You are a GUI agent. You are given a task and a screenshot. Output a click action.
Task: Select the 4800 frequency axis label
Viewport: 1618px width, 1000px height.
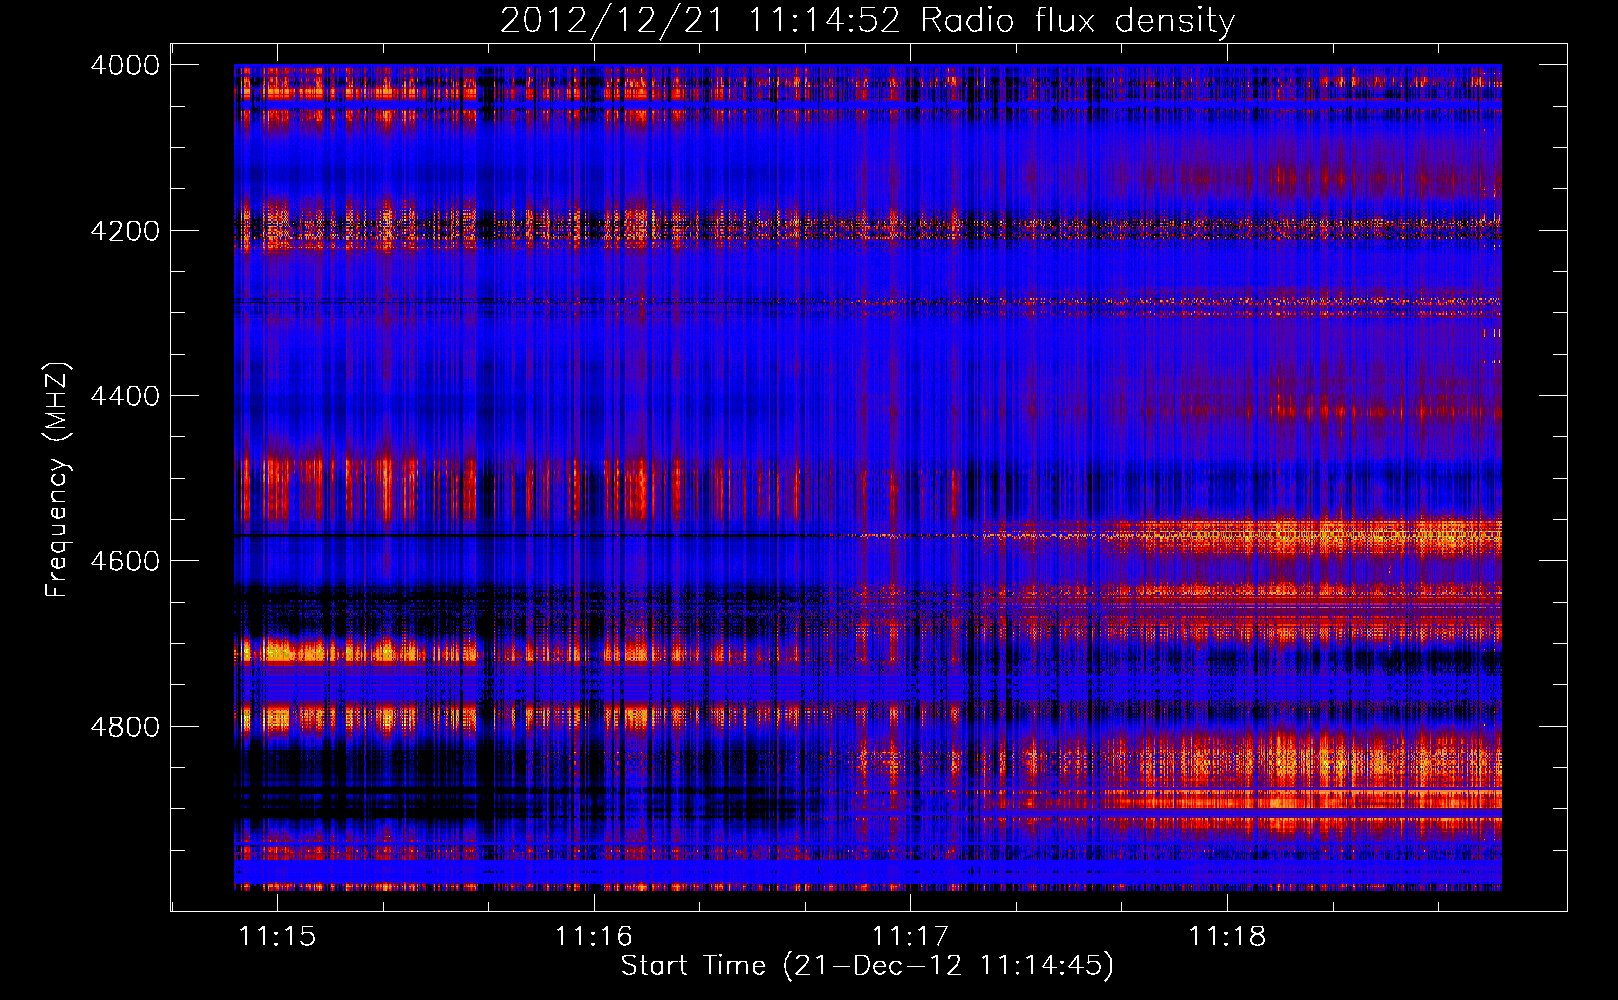coord(125,727)
